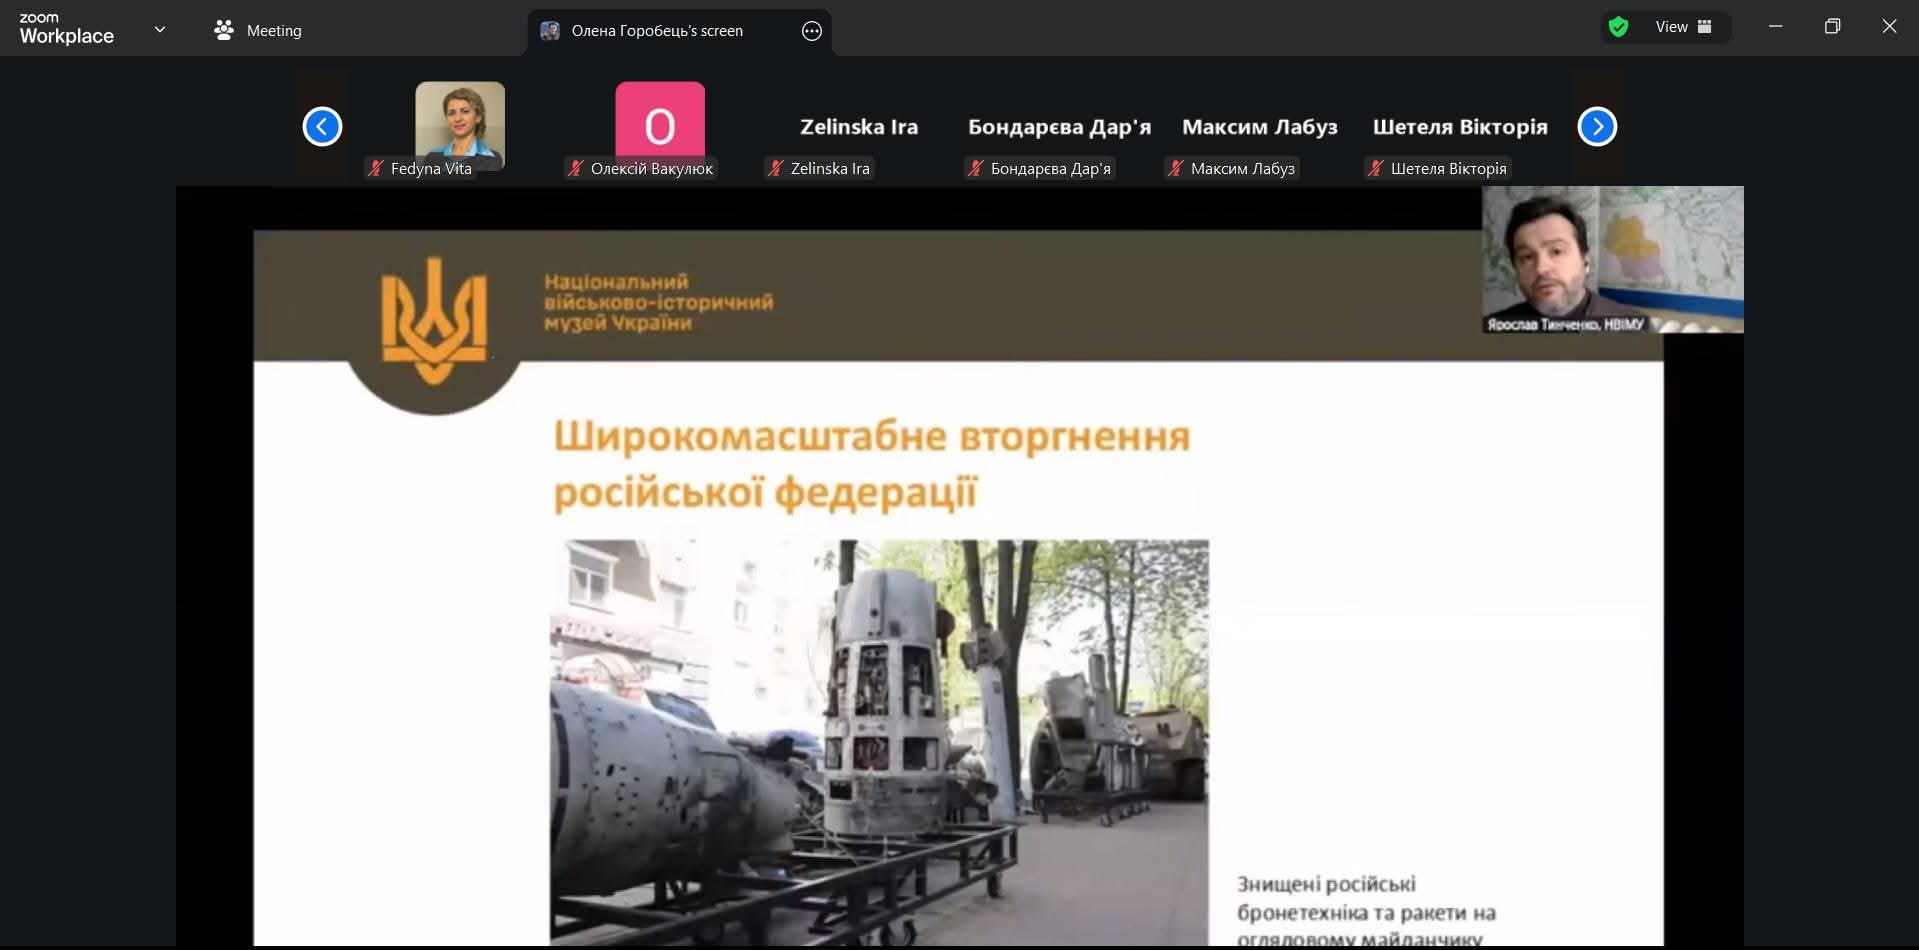Click muted mic icon for Шетеля Вікторія
The image size is (1919, 950).
[x=1376, y=168]
